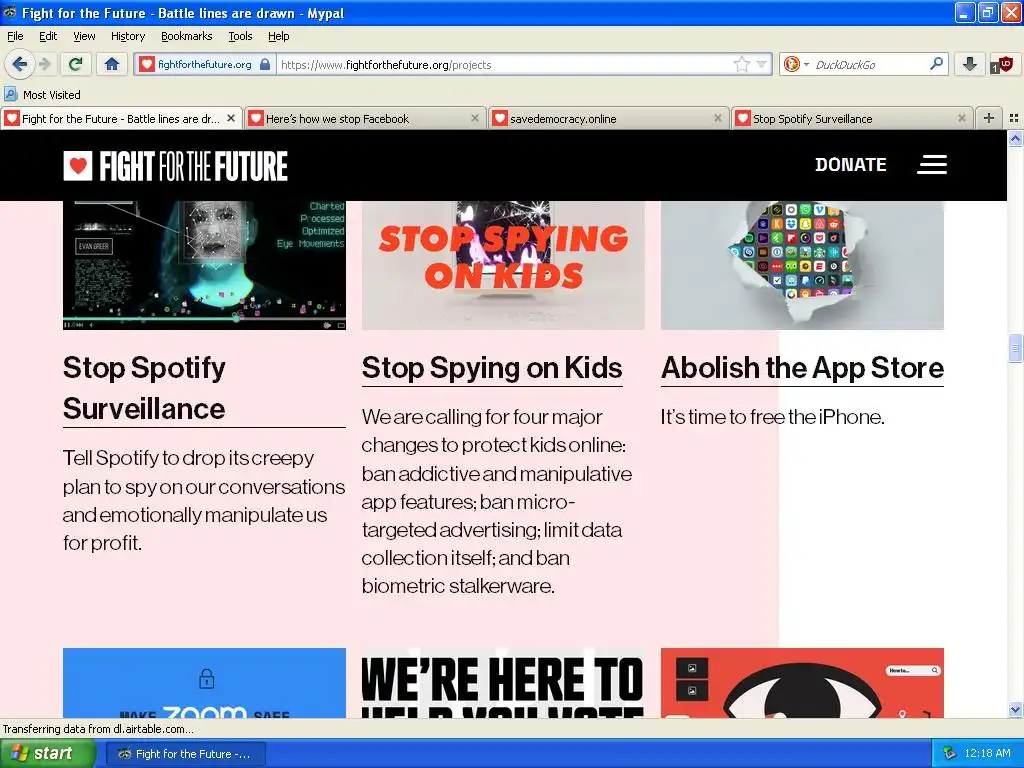Open the History menu

point(128,36)
